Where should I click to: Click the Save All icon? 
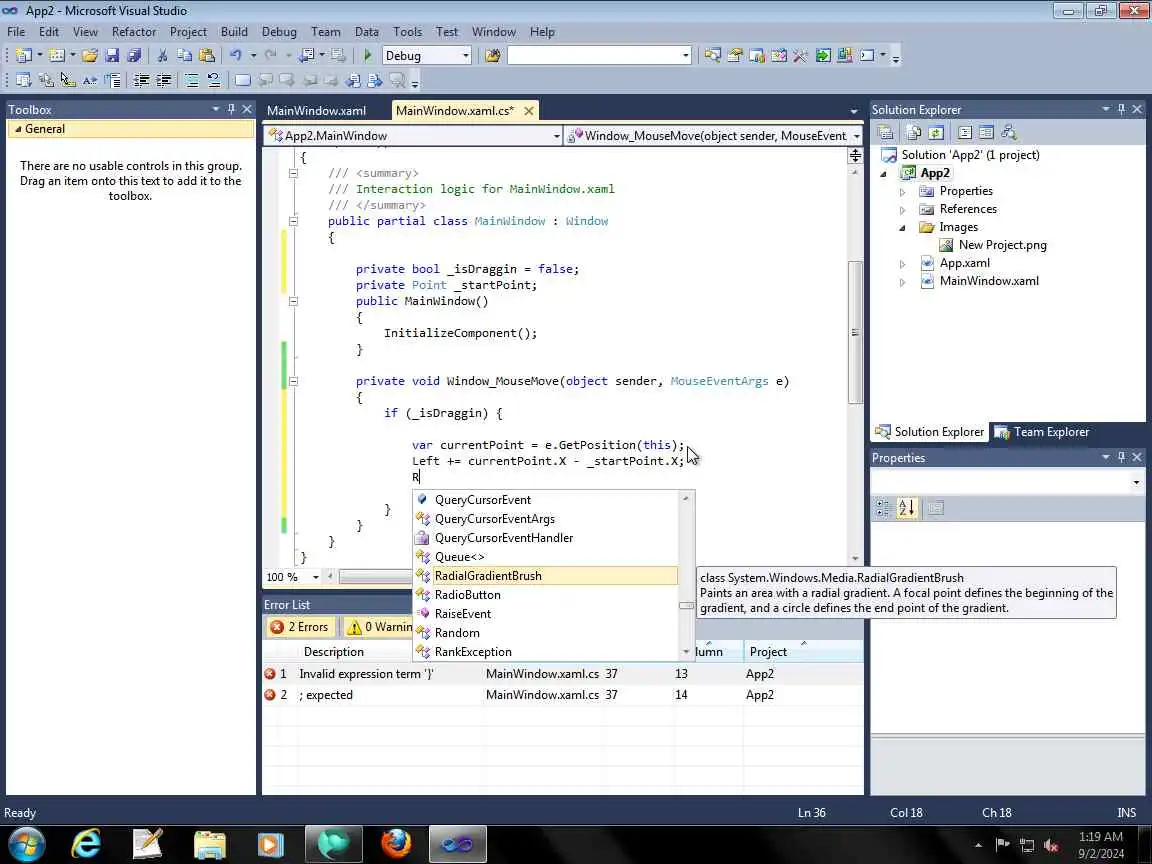[x=134, y=55]
